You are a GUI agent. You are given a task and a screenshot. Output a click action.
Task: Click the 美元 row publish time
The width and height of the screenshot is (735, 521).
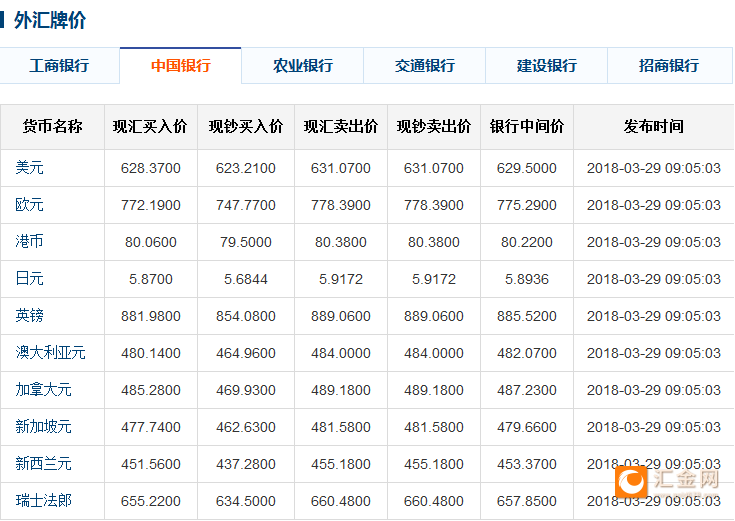[653, 168]
